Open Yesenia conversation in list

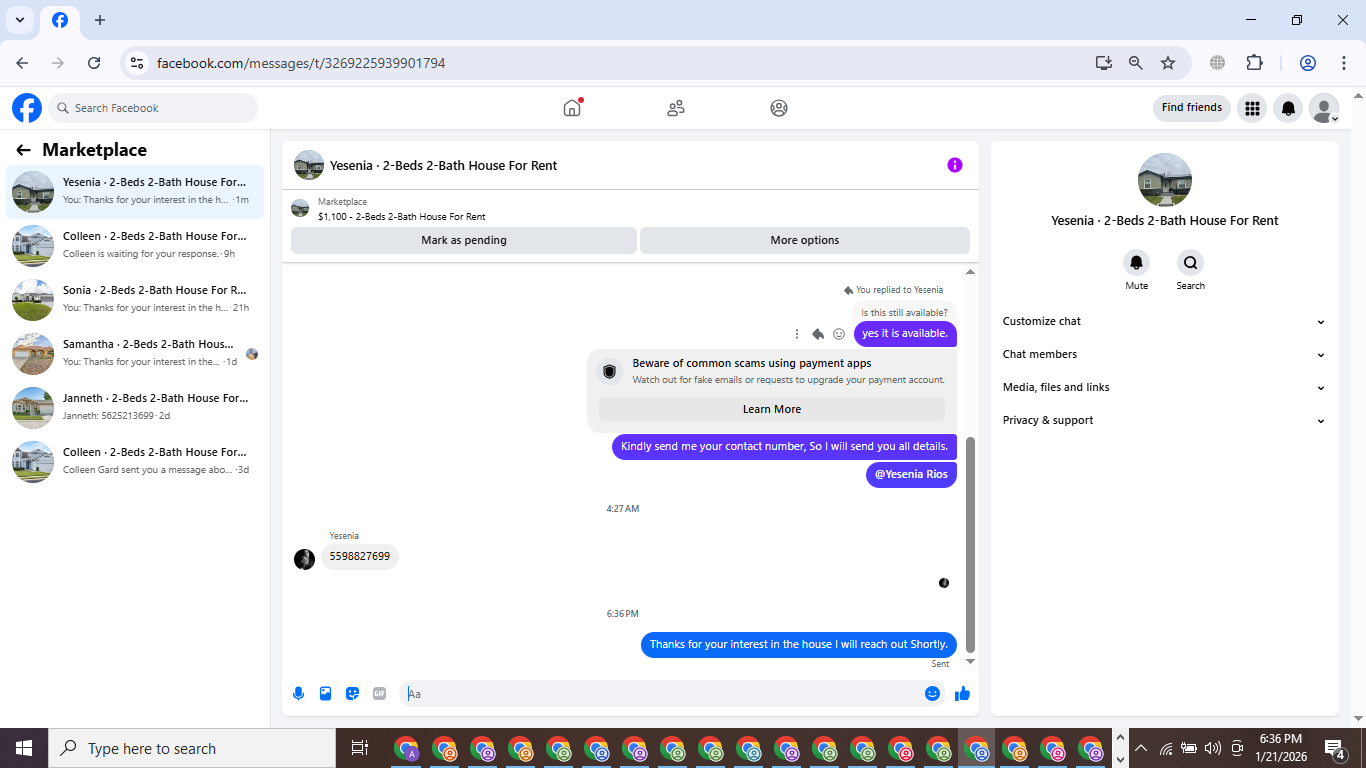(135, 191)
